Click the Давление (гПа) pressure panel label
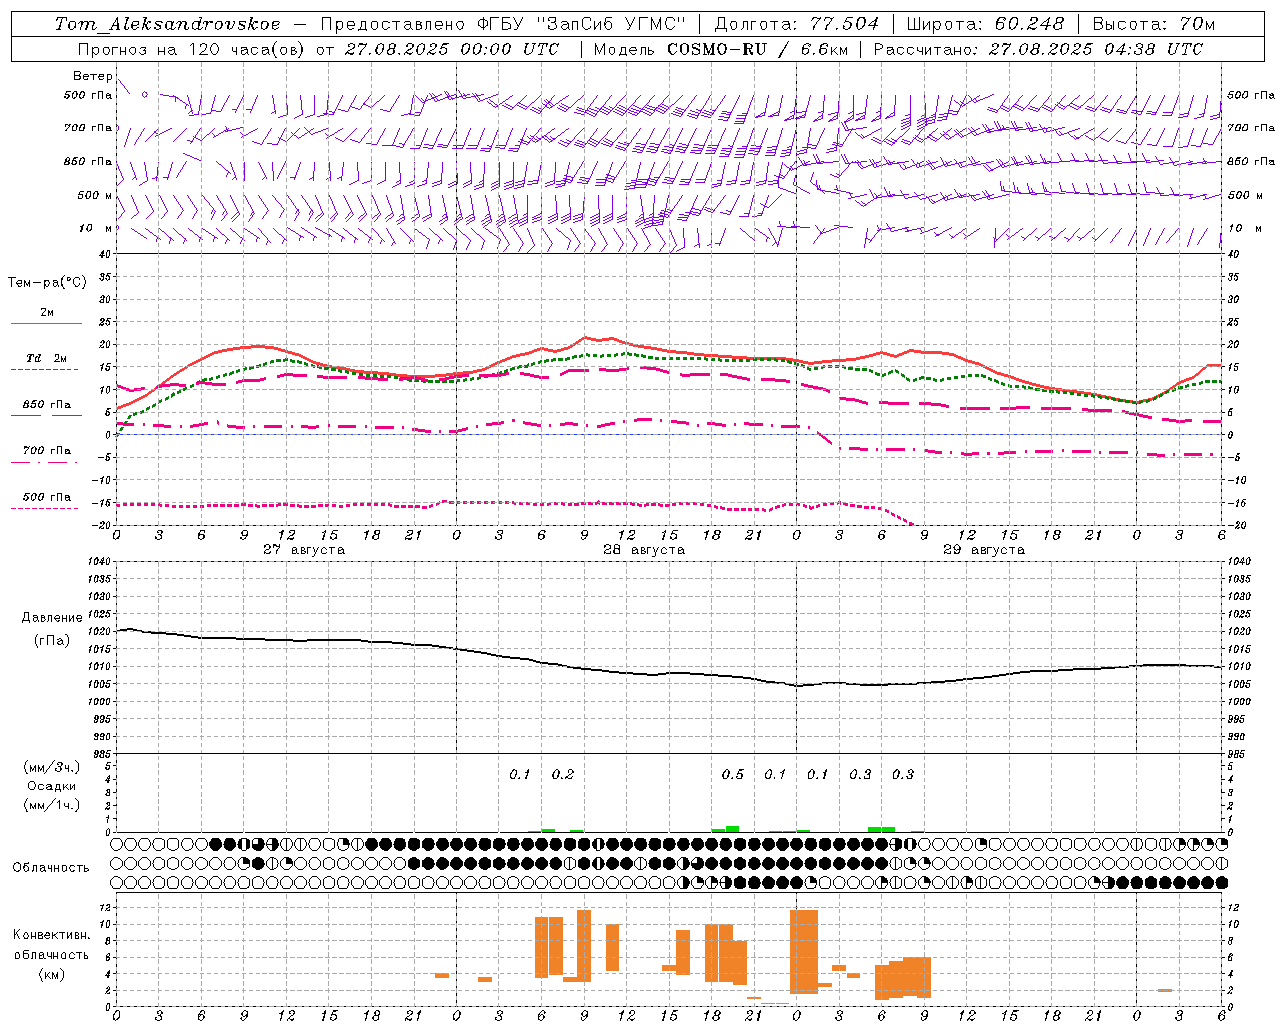This screenshot has width=1280, height=1024. (51, 629)
